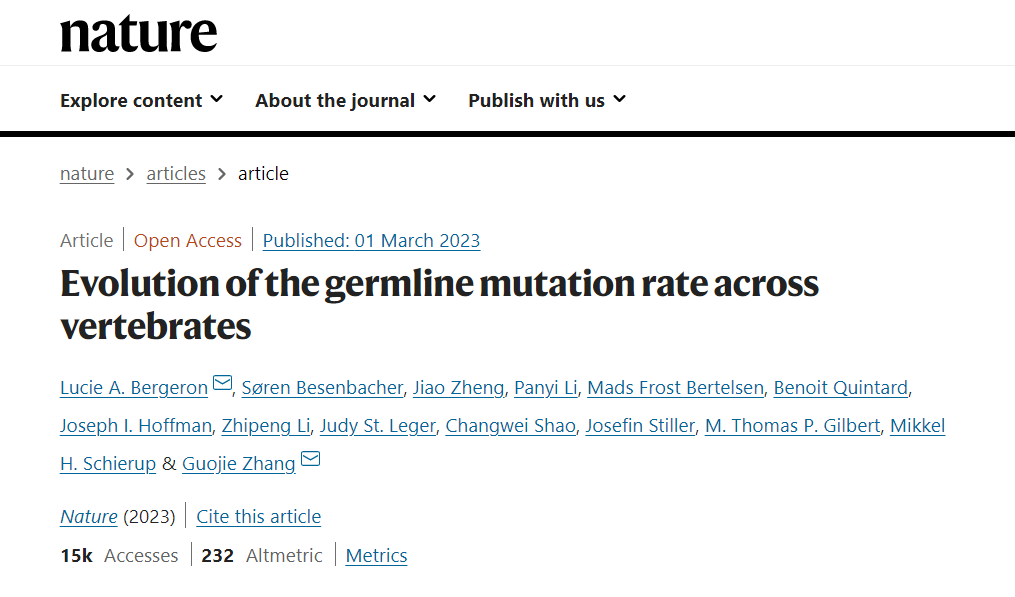
Task: Email Guojie Zhang via envelope icon
Action: (x=311, y=458)
